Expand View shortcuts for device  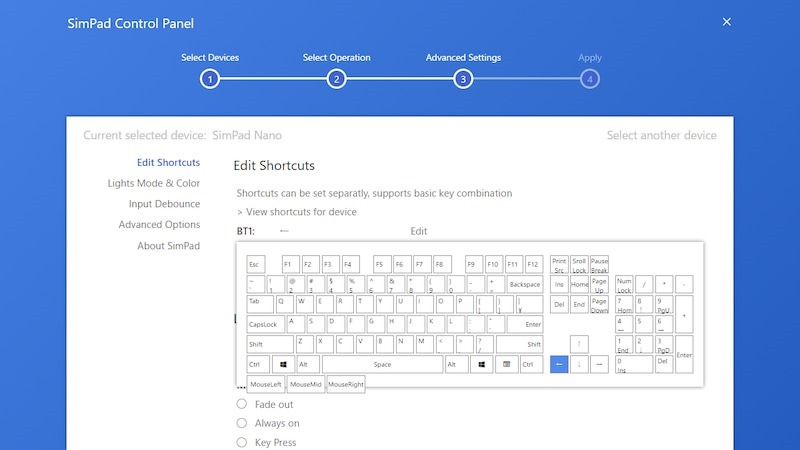coord(297,212)
